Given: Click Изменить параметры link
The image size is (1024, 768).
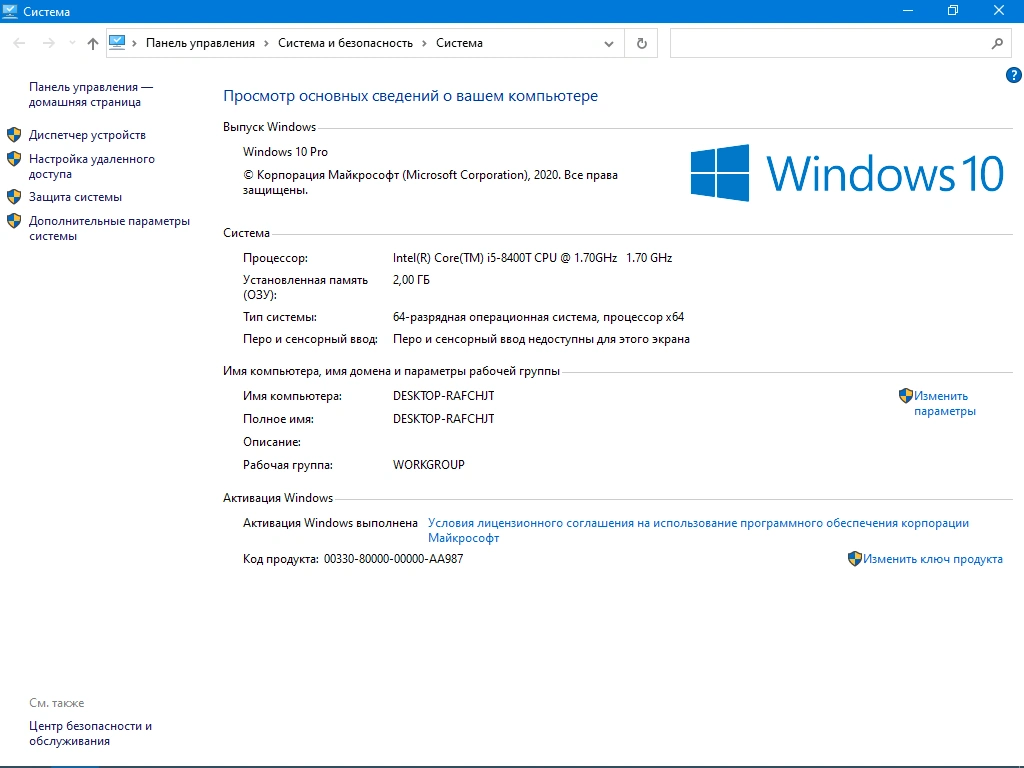Looking at the screenshot, I should click(944, 404).
